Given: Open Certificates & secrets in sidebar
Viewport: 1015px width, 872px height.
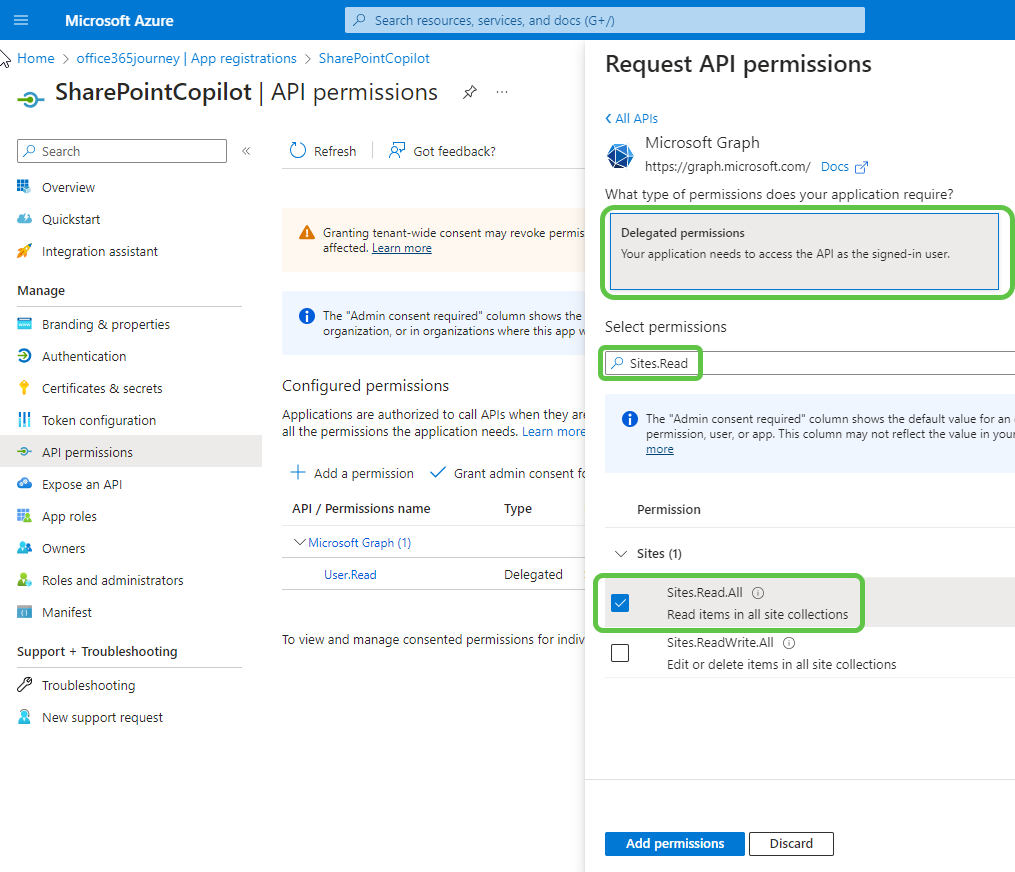Looking at the screenshot, I should 101,388.
